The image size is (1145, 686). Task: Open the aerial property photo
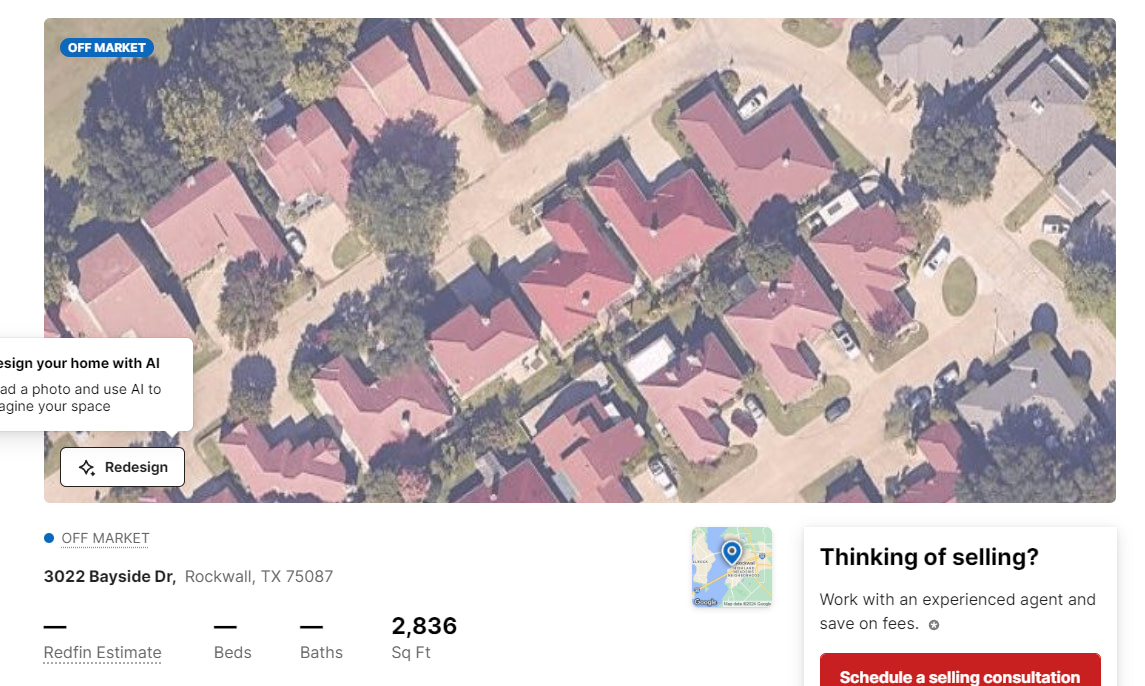click(580, 260)
